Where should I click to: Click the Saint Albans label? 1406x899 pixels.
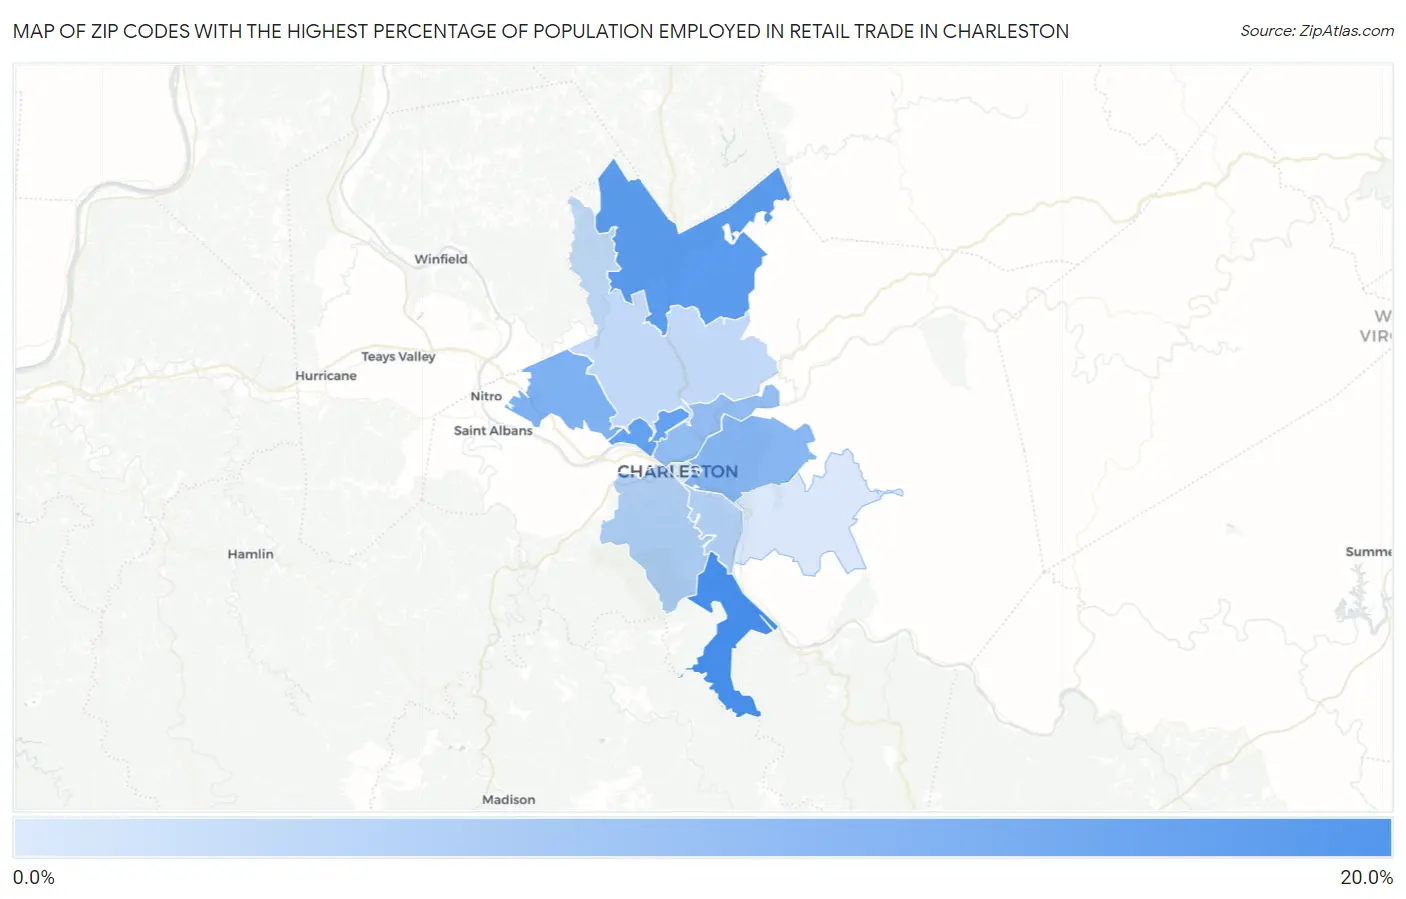[x=493, y=431]
